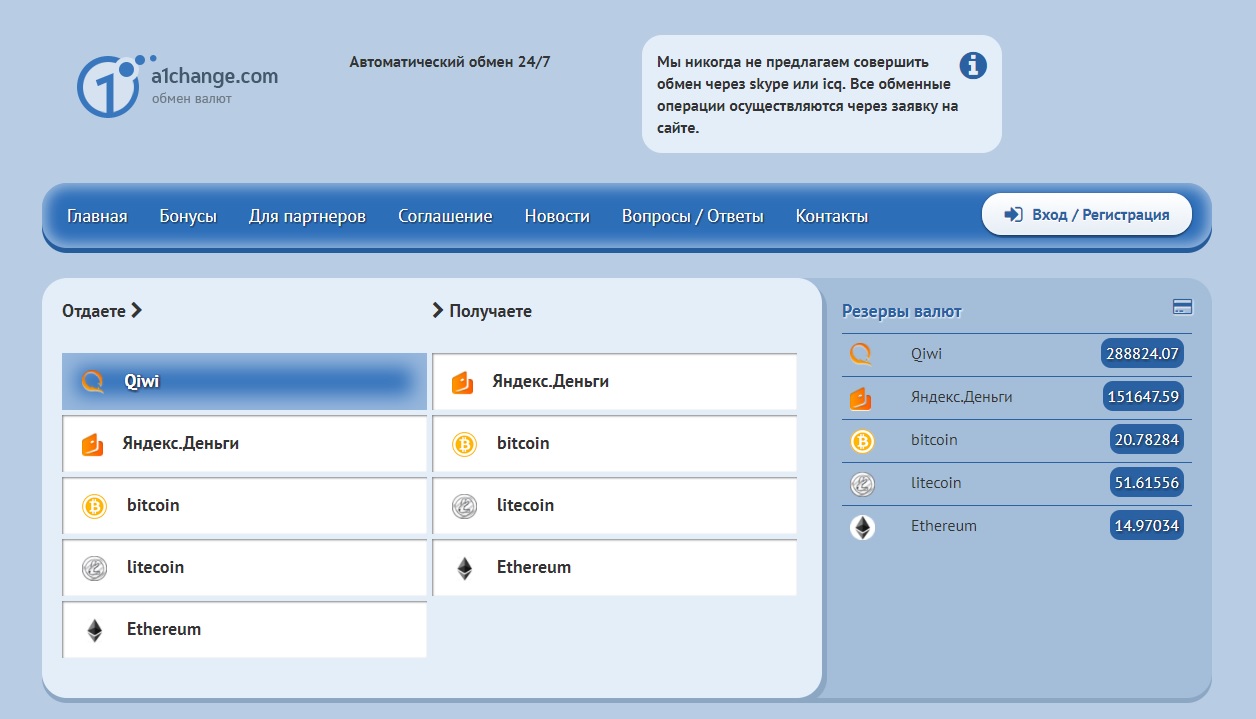
Task: Click the Qiwi icon in Отдаете column
Action: point(92,381)
